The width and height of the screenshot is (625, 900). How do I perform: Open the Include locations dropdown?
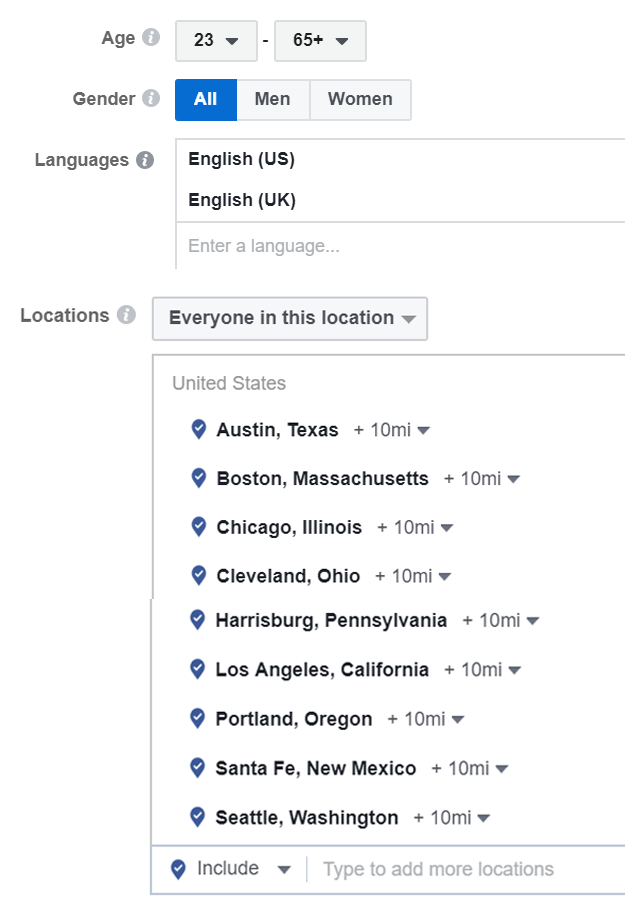(231, 869)
